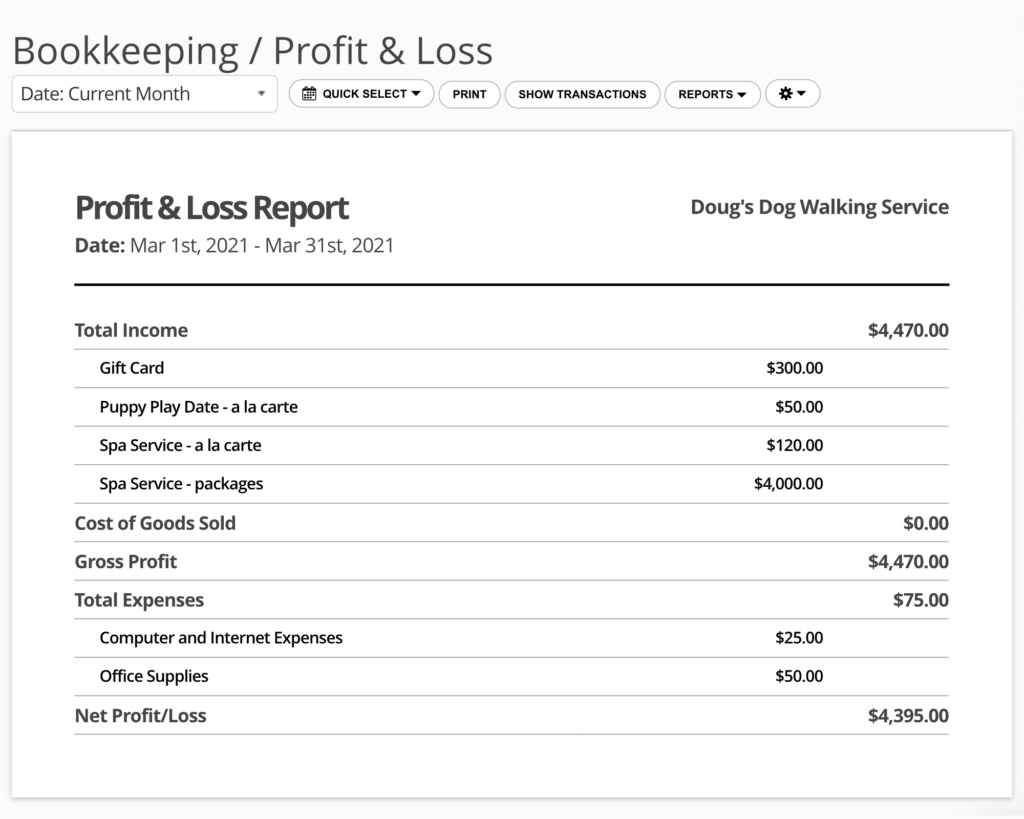Open the Date: Current Month dropdown
Image resolution: width=1024 pixels, height=819 pixels.
click(x=144, y=93)
